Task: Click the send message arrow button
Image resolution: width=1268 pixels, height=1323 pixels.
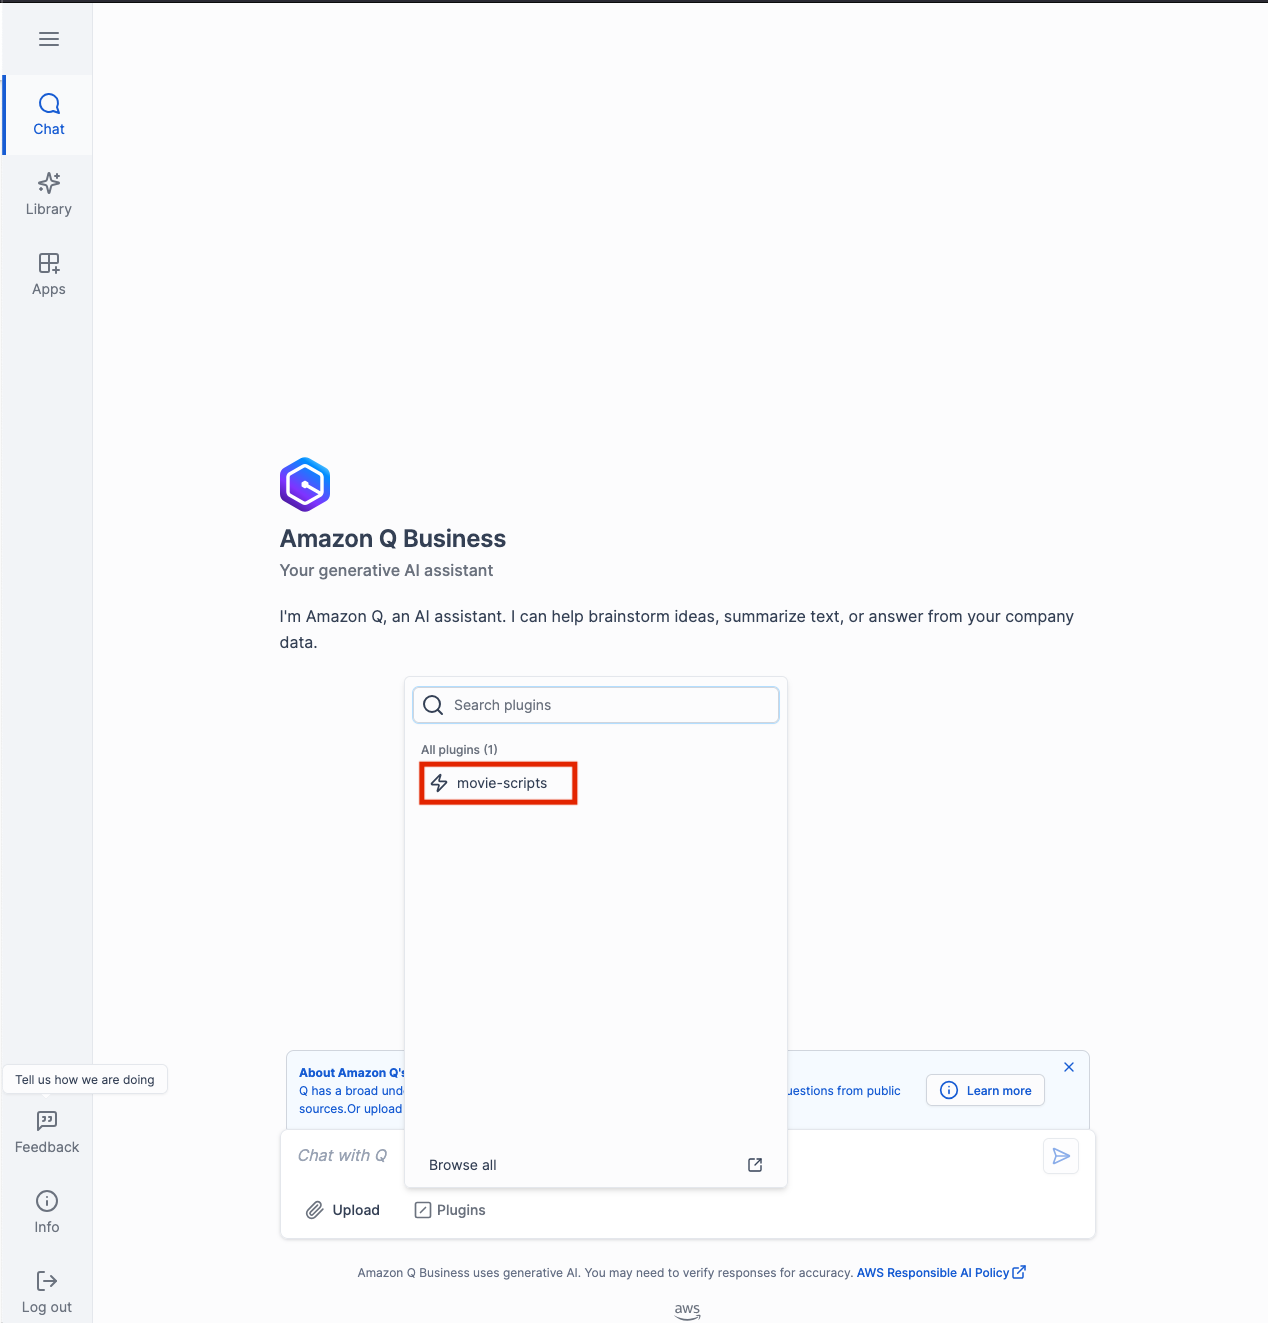Action: pyautogui.click(x=1061, y=1156)
